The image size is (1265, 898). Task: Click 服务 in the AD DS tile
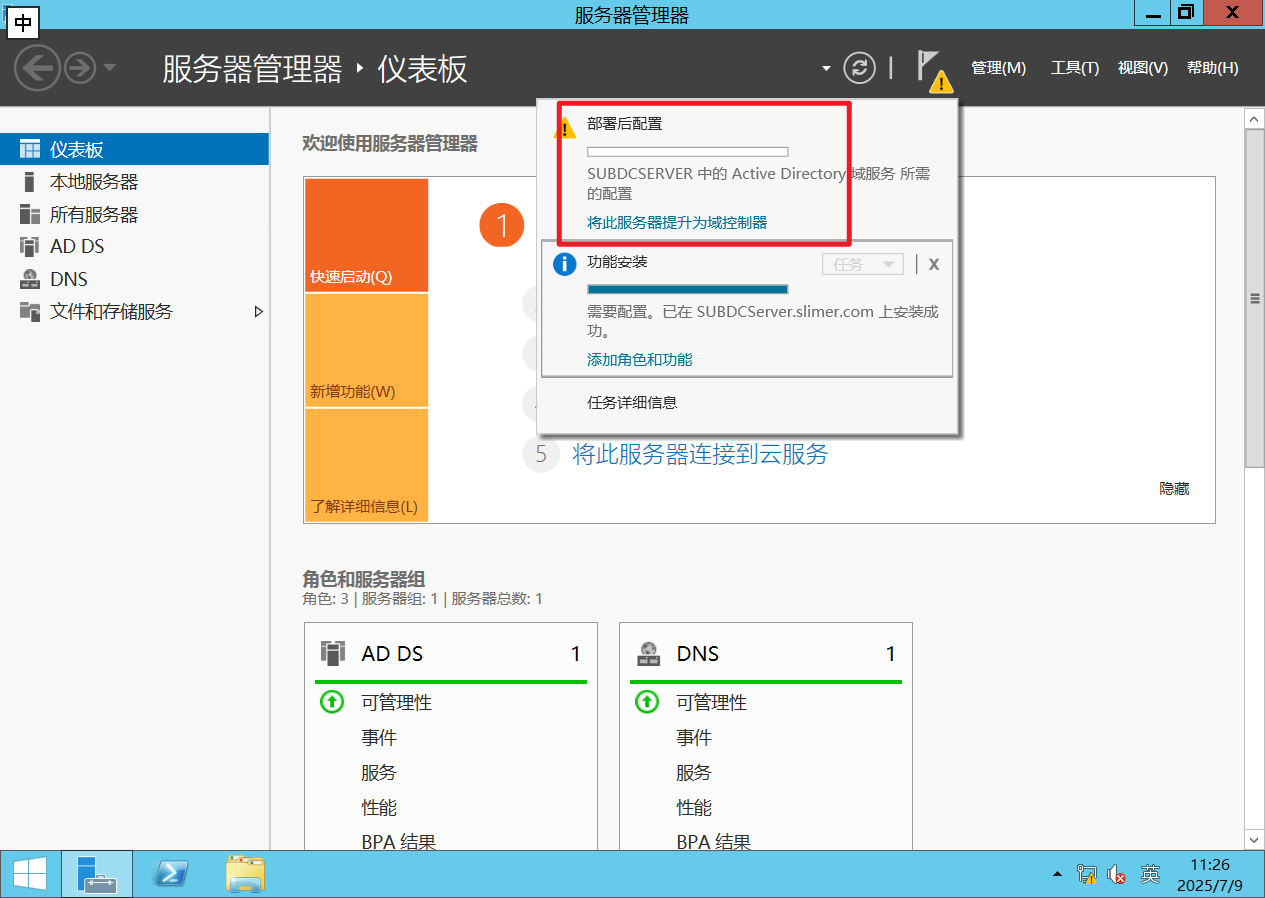click(379, 772)
